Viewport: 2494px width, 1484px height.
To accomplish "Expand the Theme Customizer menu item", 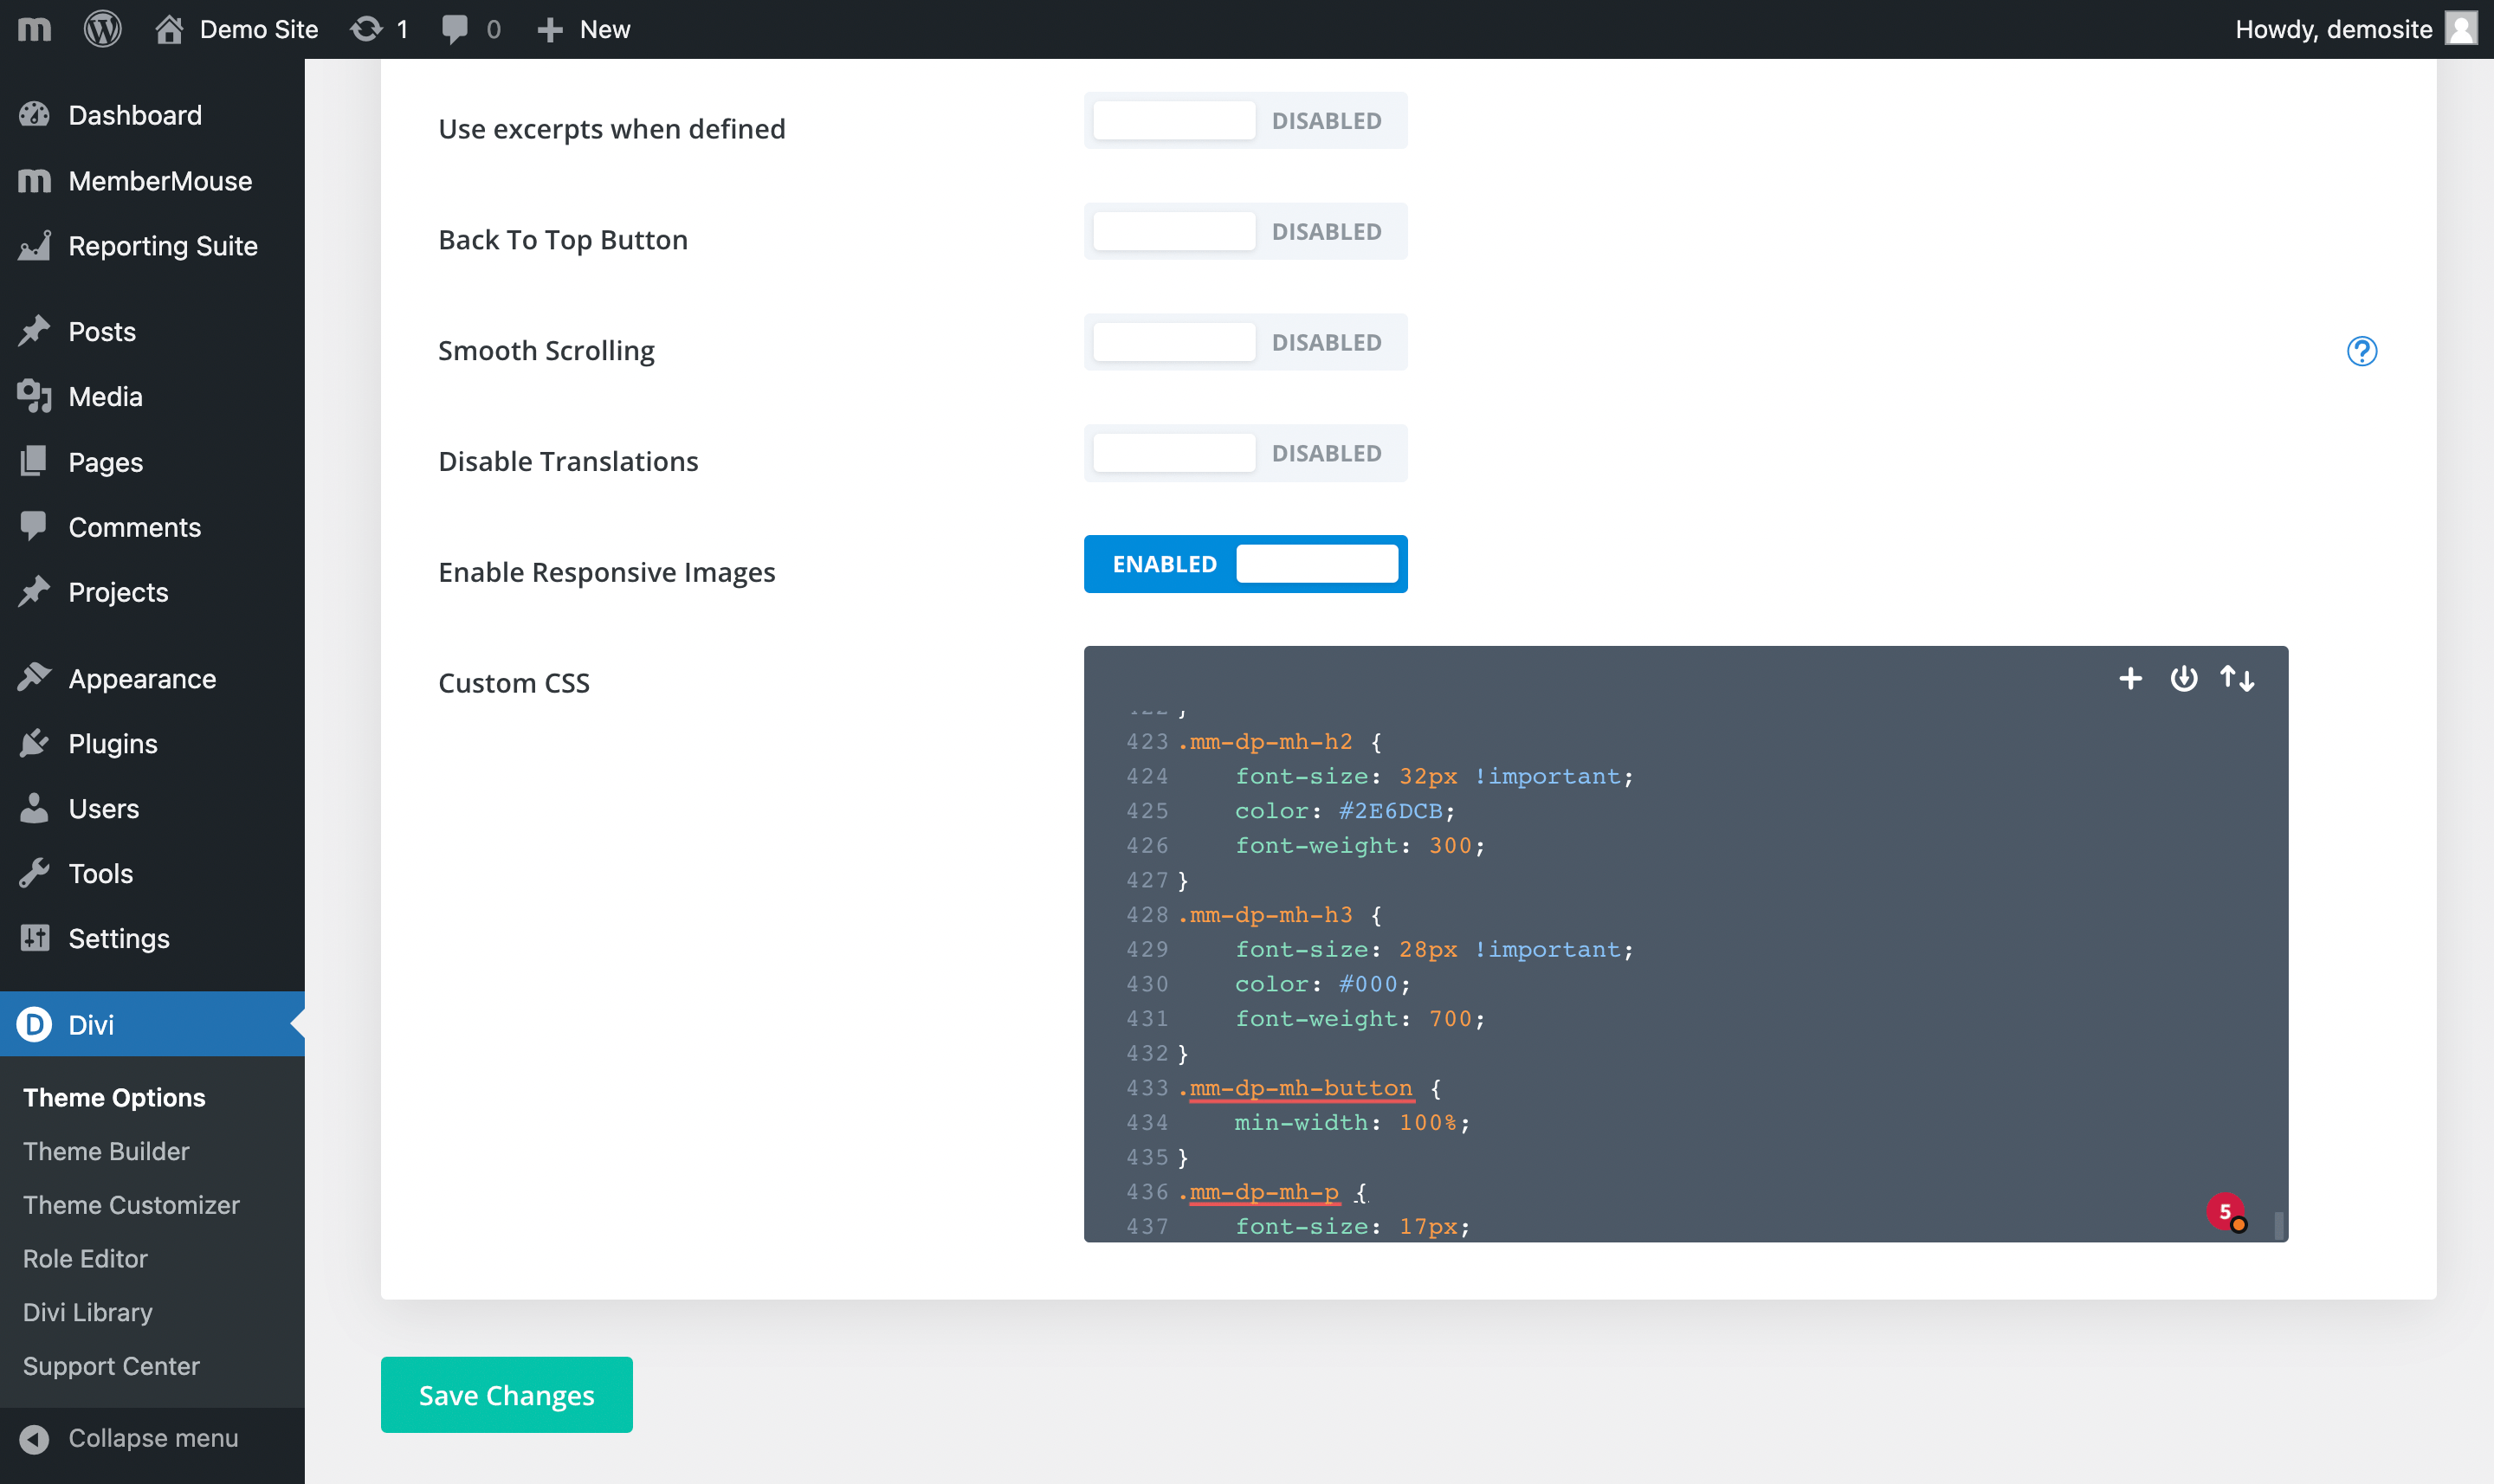I will pos(131,1205).
